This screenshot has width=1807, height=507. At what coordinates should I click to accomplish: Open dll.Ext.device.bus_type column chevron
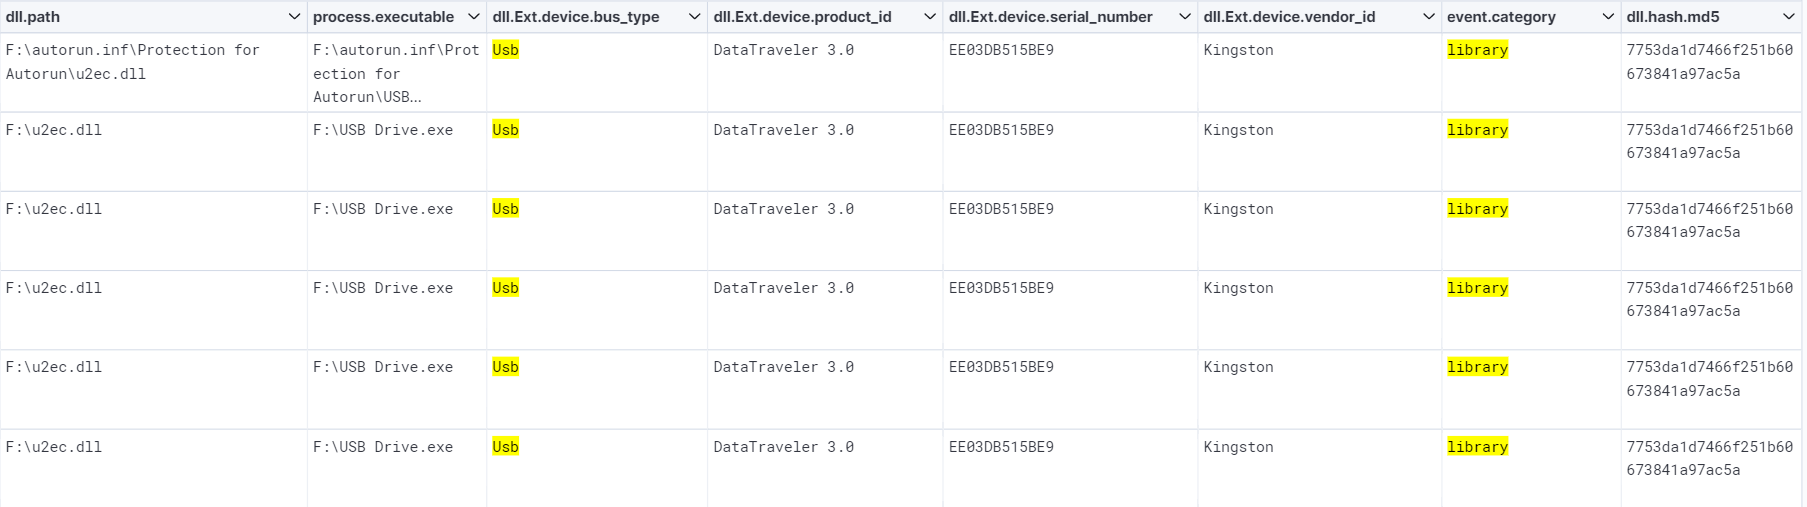point(695,17)
